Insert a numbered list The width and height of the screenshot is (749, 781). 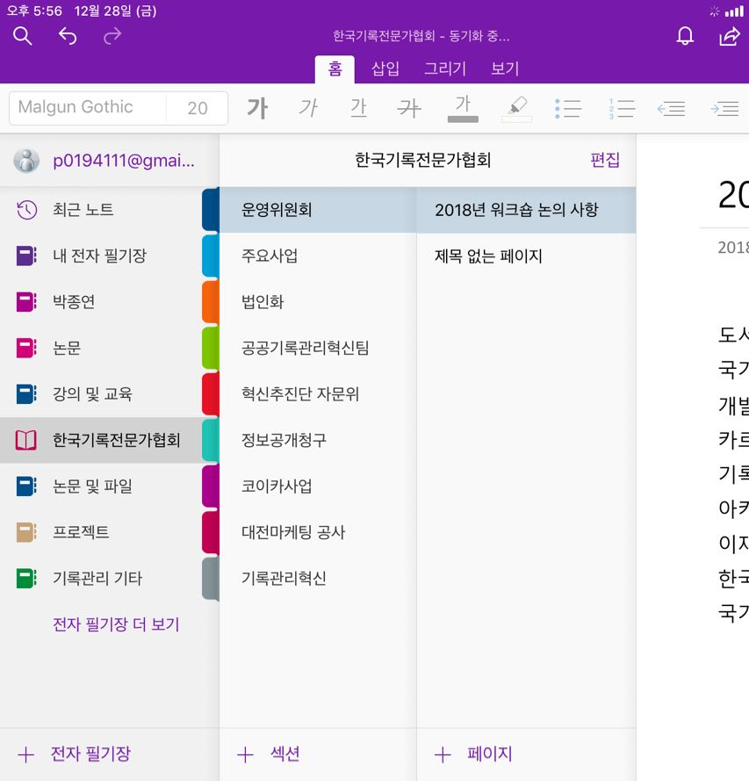[622, 109]
